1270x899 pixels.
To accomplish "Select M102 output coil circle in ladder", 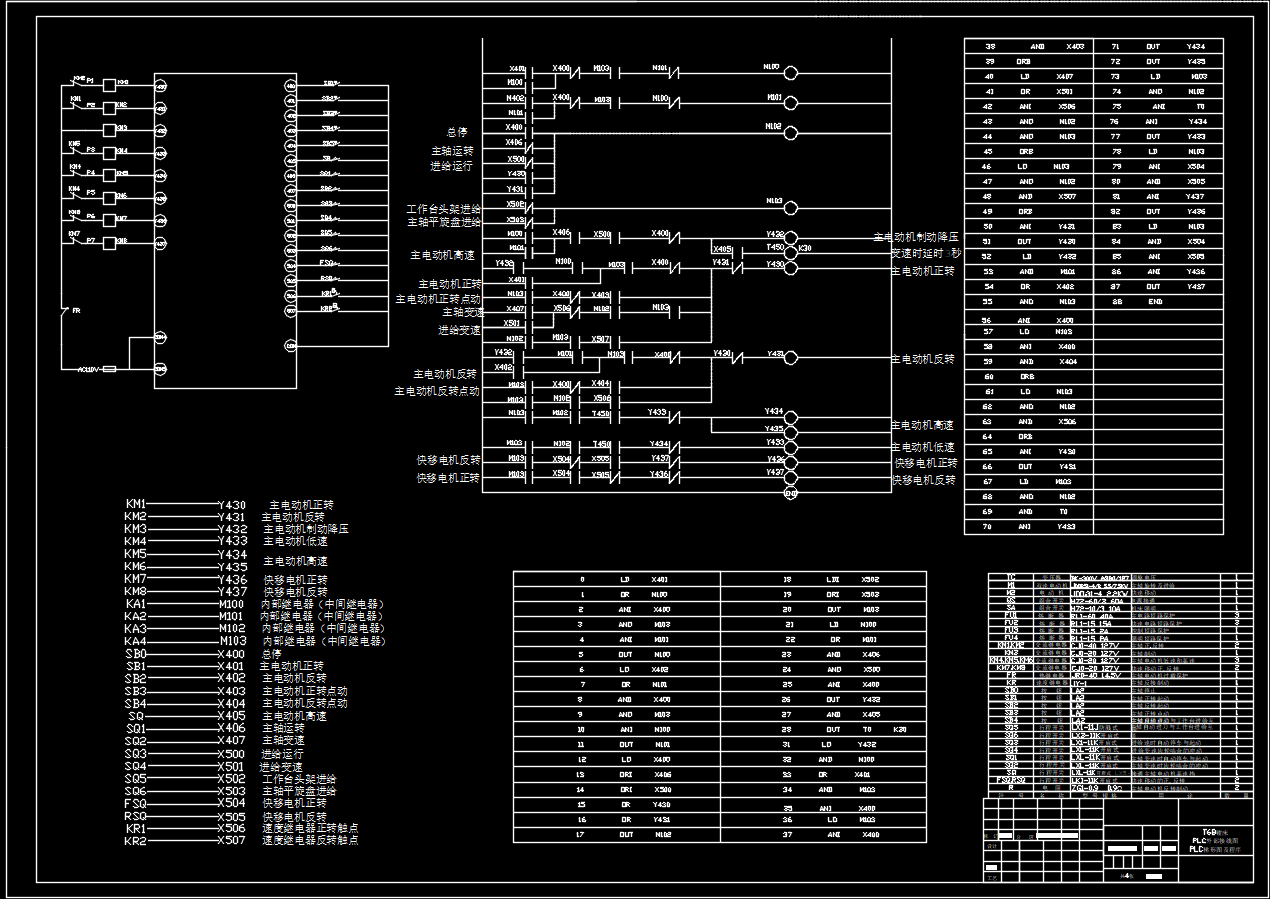I will tap(791, 132).
